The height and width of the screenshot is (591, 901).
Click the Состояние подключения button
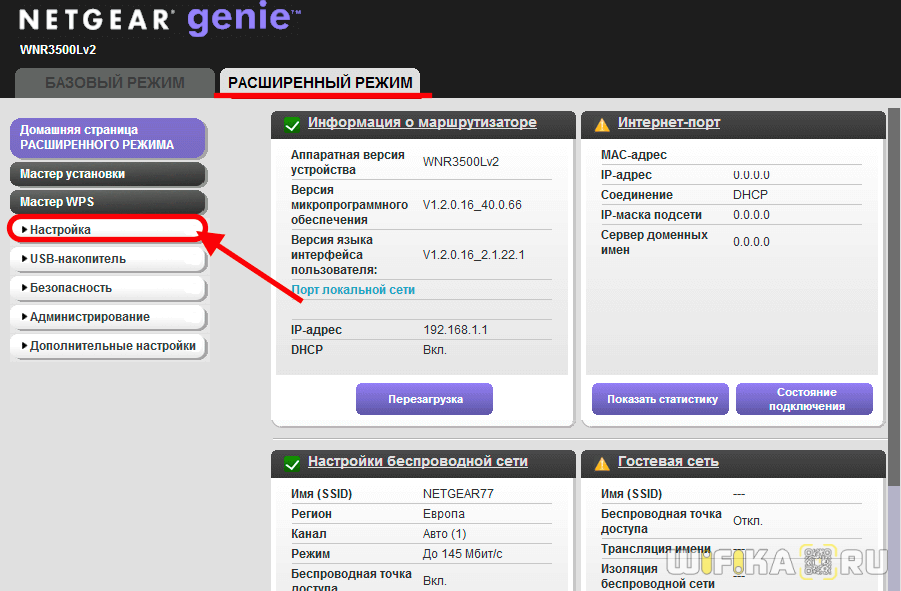(x=805, y=399)
